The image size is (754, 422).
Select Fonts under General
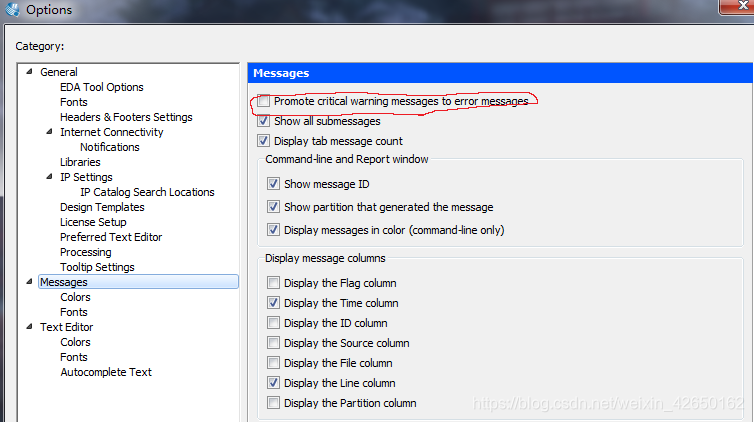[x=74, y=102]
